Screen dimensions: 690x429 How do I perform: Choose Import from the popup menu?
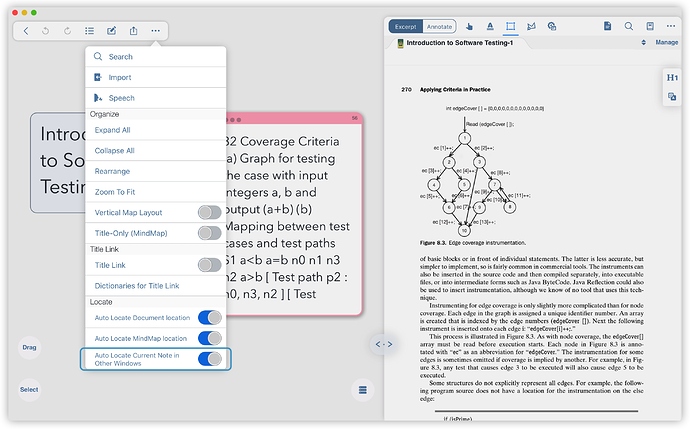[119, 77]
